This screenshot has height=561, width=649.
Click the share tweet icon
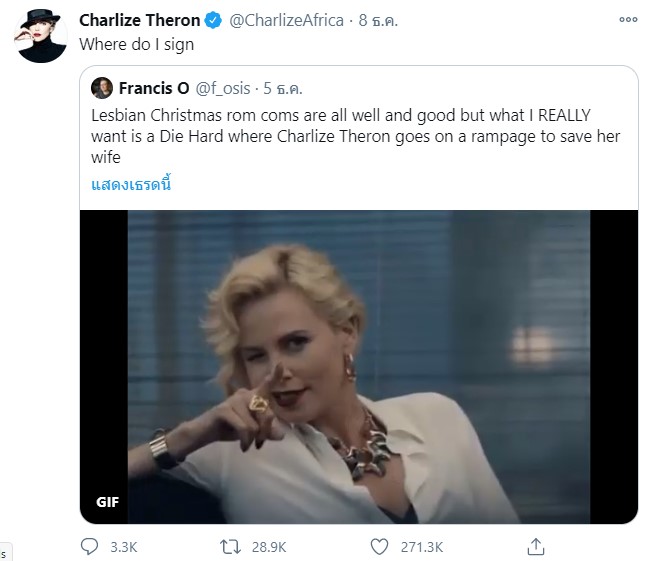(536, 547)
